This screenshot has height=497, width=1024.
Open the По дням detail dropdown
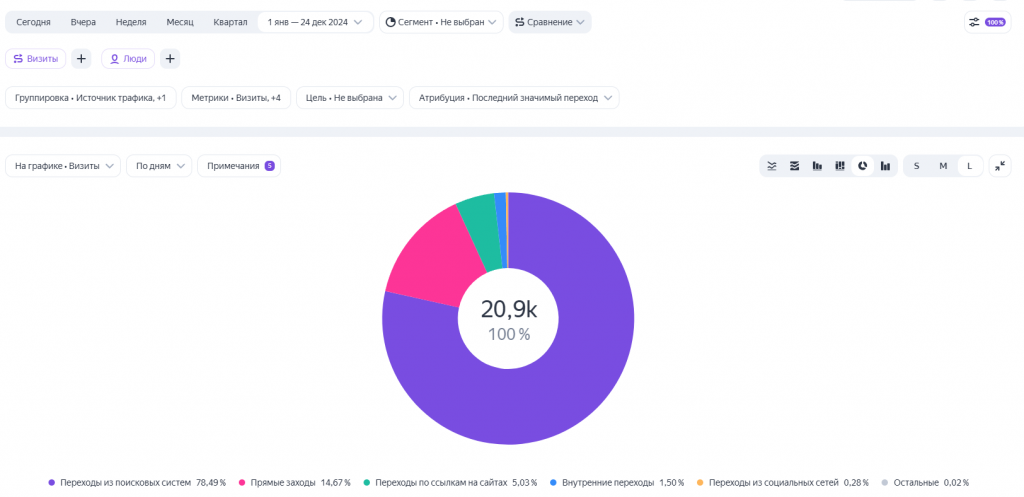tap(159, 166)
